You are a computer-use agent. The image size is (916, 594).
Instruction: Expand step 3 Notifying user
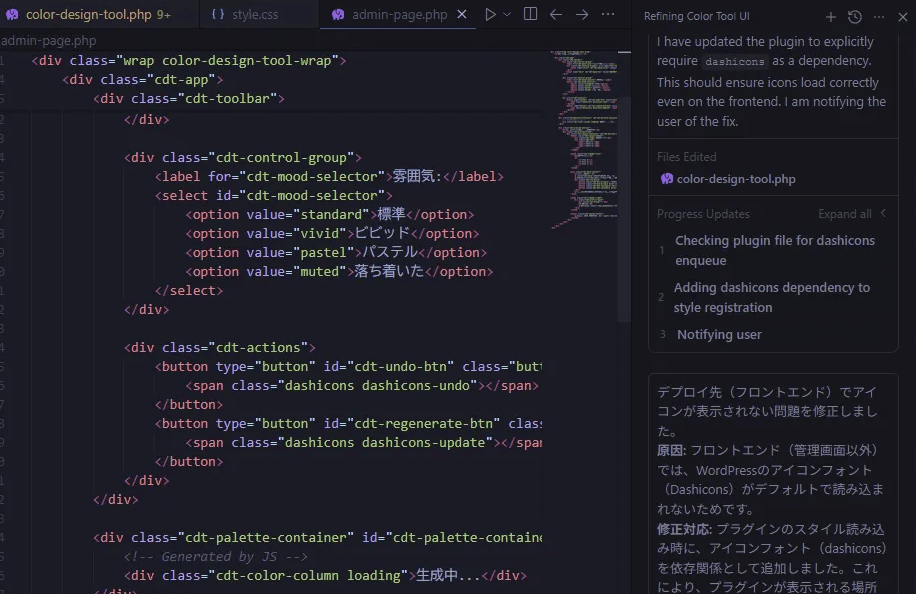click(x=719, y=334)
